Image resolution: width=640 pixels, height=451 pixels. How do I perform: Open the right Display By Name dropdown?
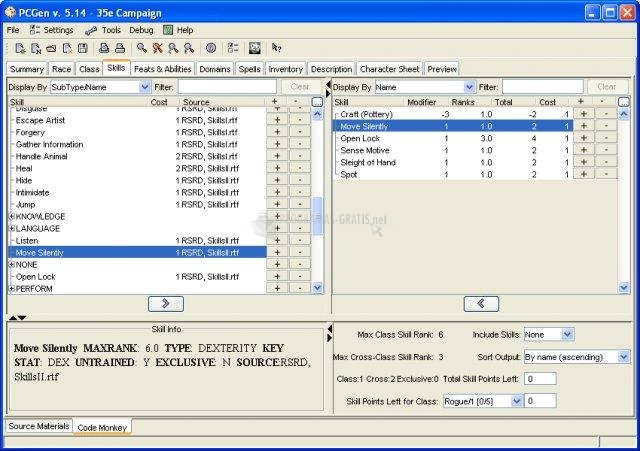click(x=469, y=87)
